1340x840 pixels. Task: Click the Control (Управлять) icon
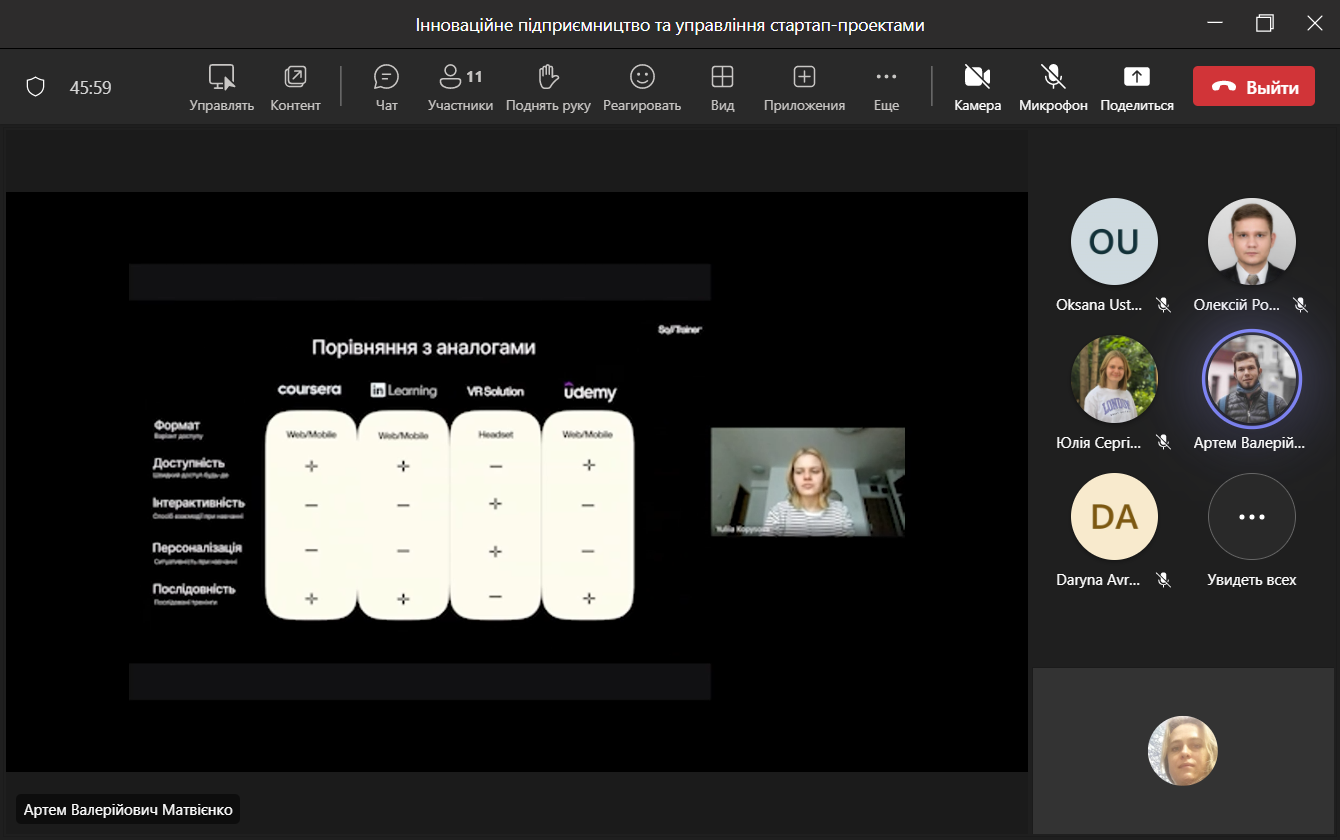pos(221,87)
